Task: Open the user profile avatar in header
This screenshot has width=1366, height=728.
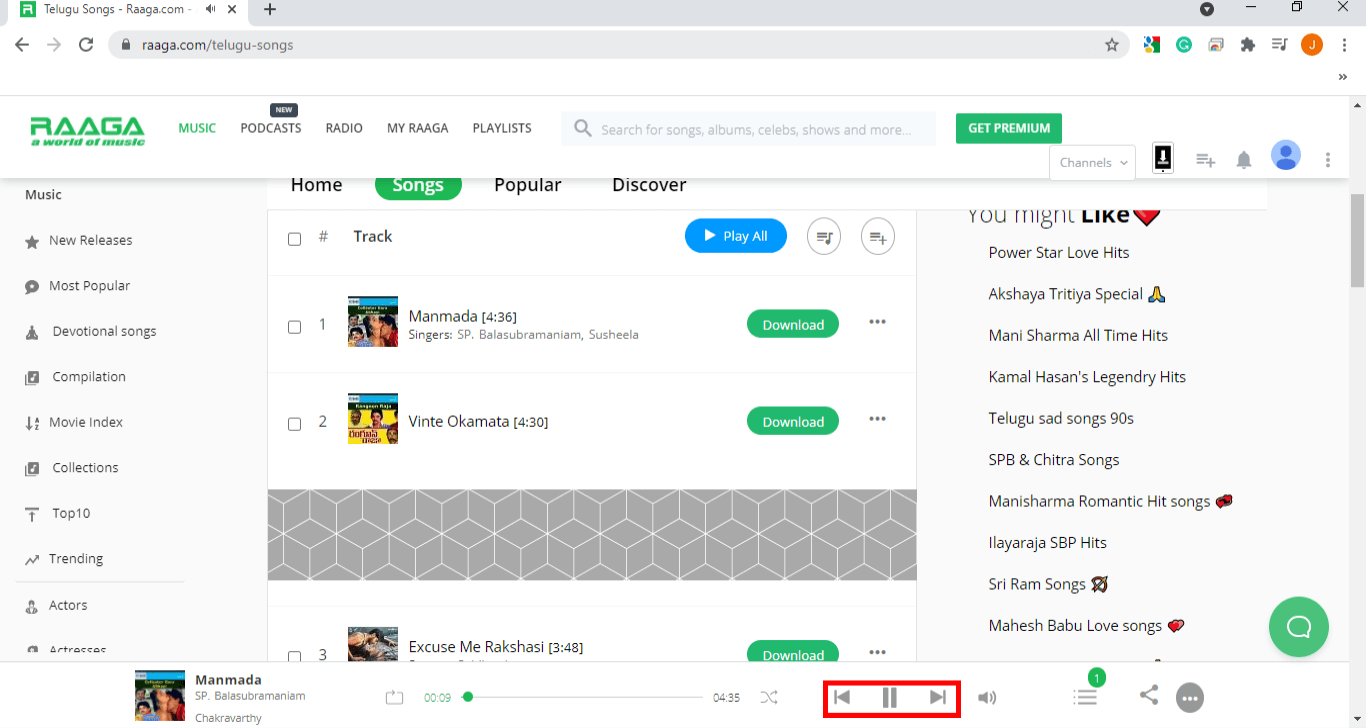Action: coord(1285,155)
